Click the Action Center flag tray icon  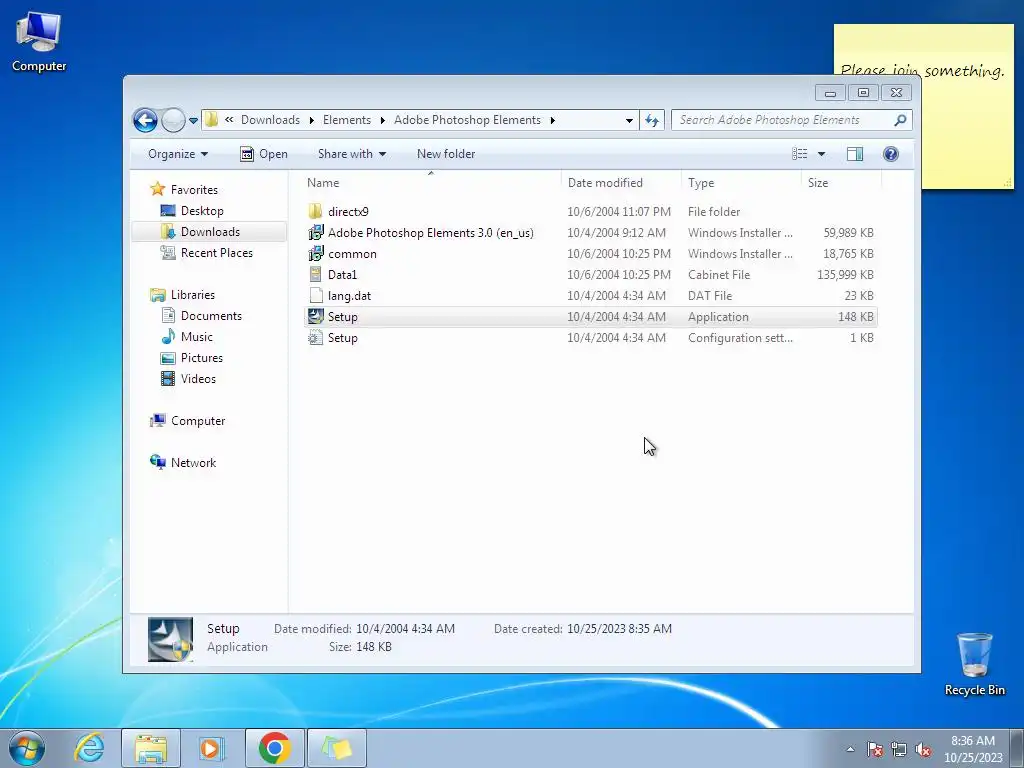[x=875, y=749]
